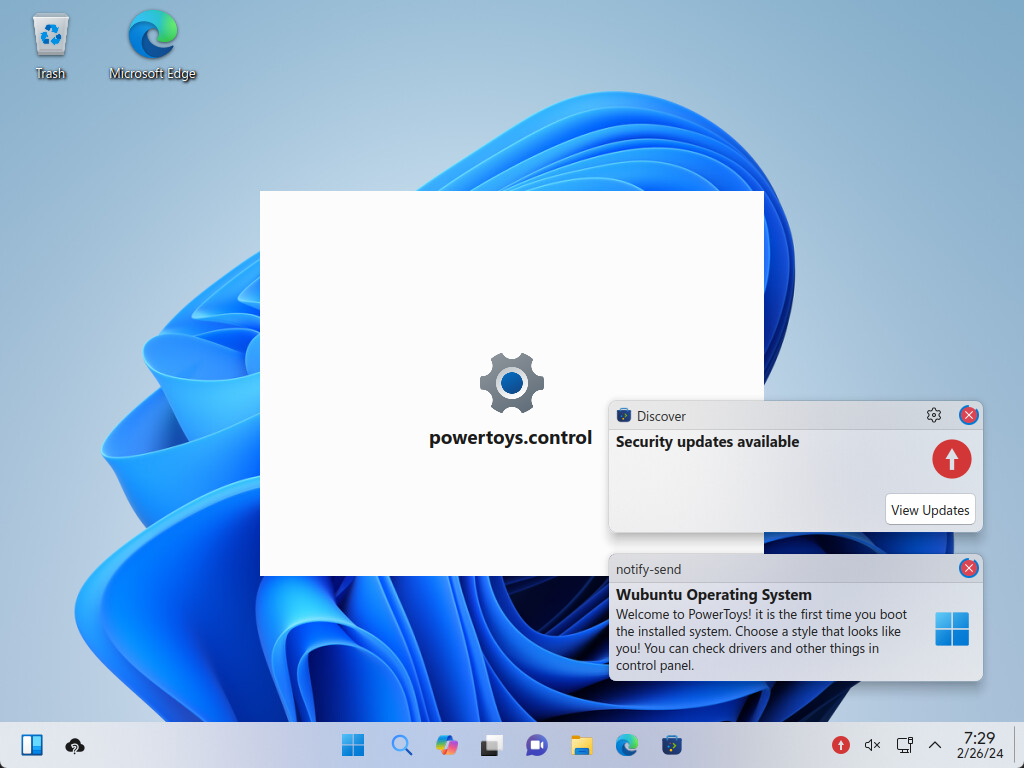This screenshot has height=768, width=1024.
Task: Dismiss the Discover security updates notification
Action: pos(968,415)
